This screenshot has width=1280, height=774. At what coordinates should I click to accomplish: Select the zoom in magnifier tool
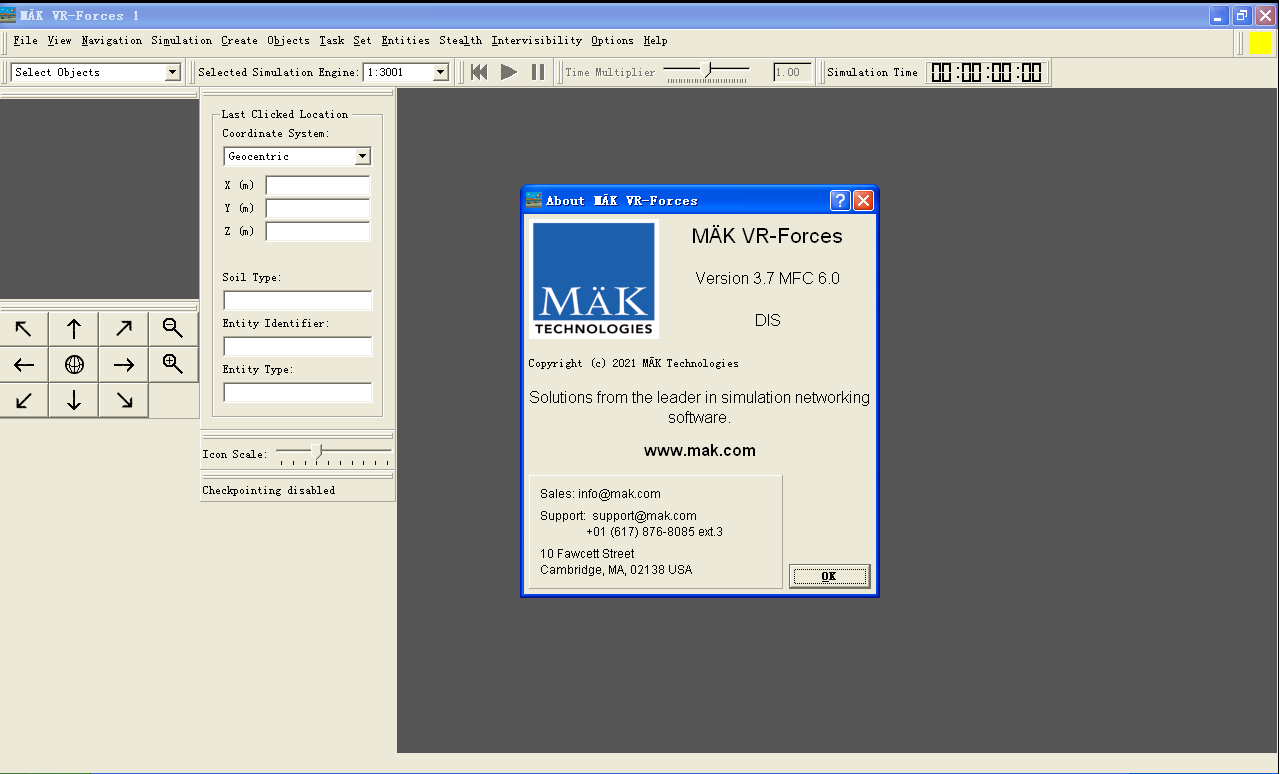tap(173, 364)
